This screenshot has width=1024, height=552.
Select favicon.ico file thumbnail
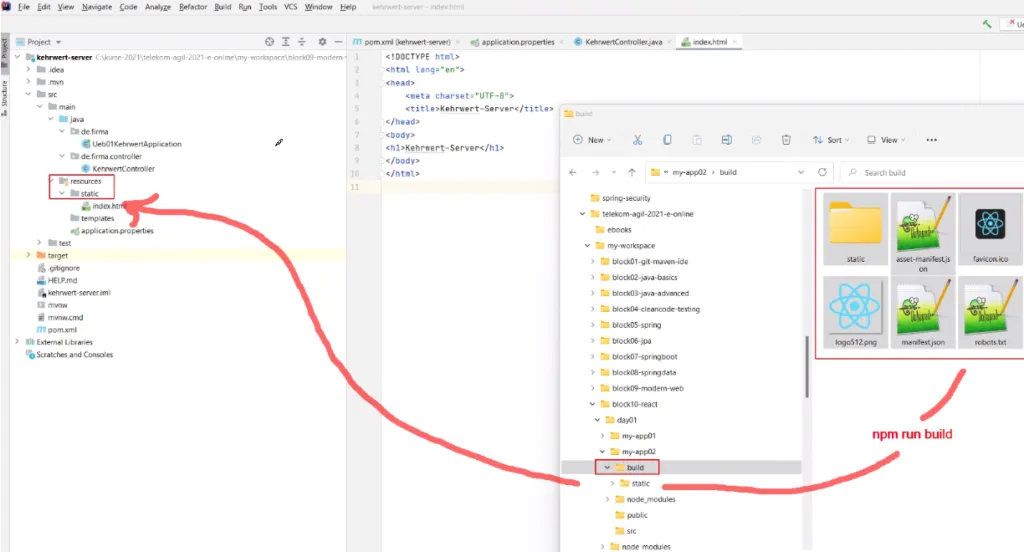(990, 229)
